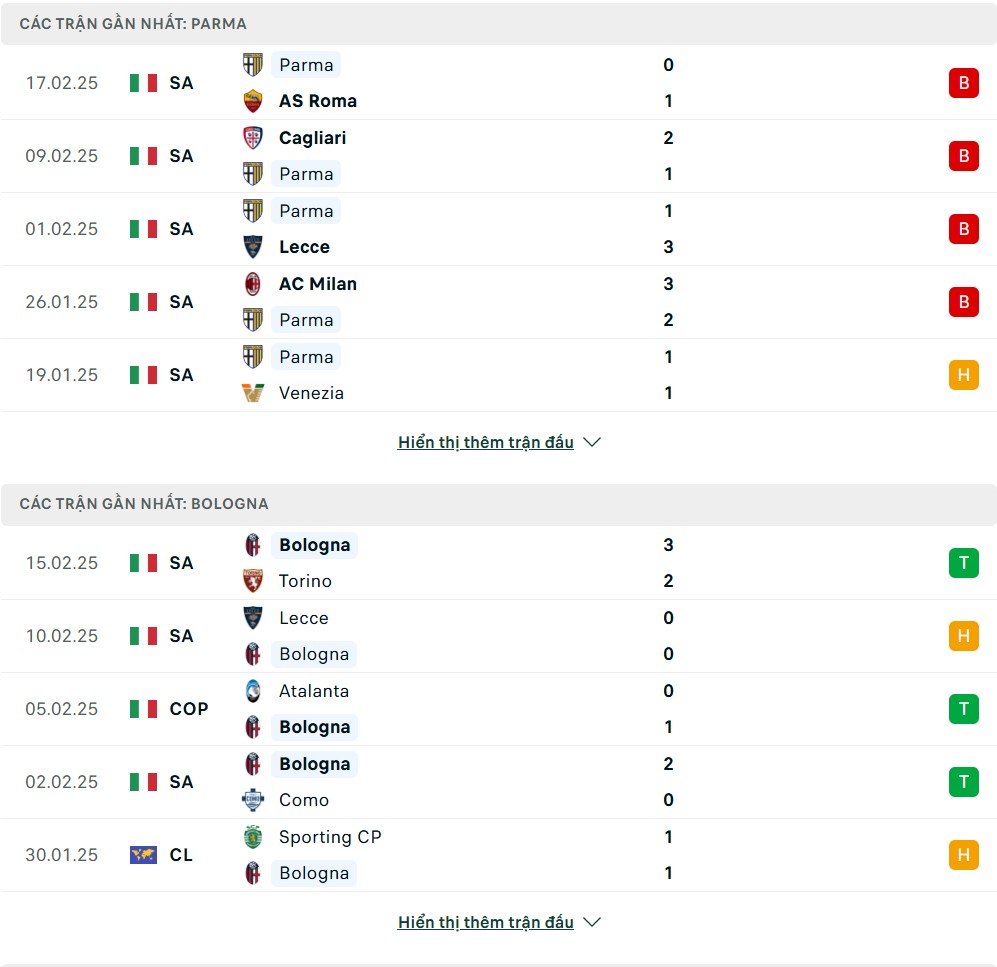Open 'Hiển thị thêm trận đấu' under Bologna
The image size is (997, 967).
point(485,922)
